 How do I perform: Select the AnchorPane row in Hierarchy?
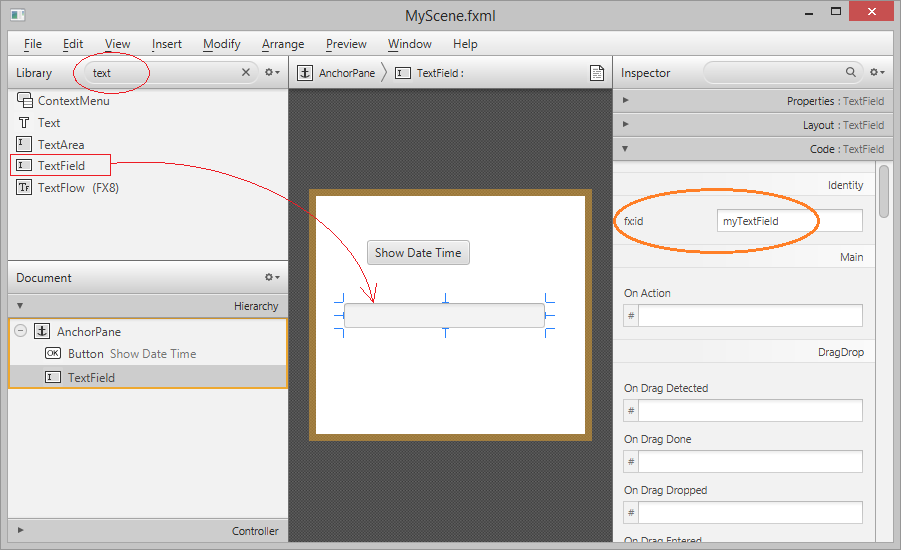148,331
